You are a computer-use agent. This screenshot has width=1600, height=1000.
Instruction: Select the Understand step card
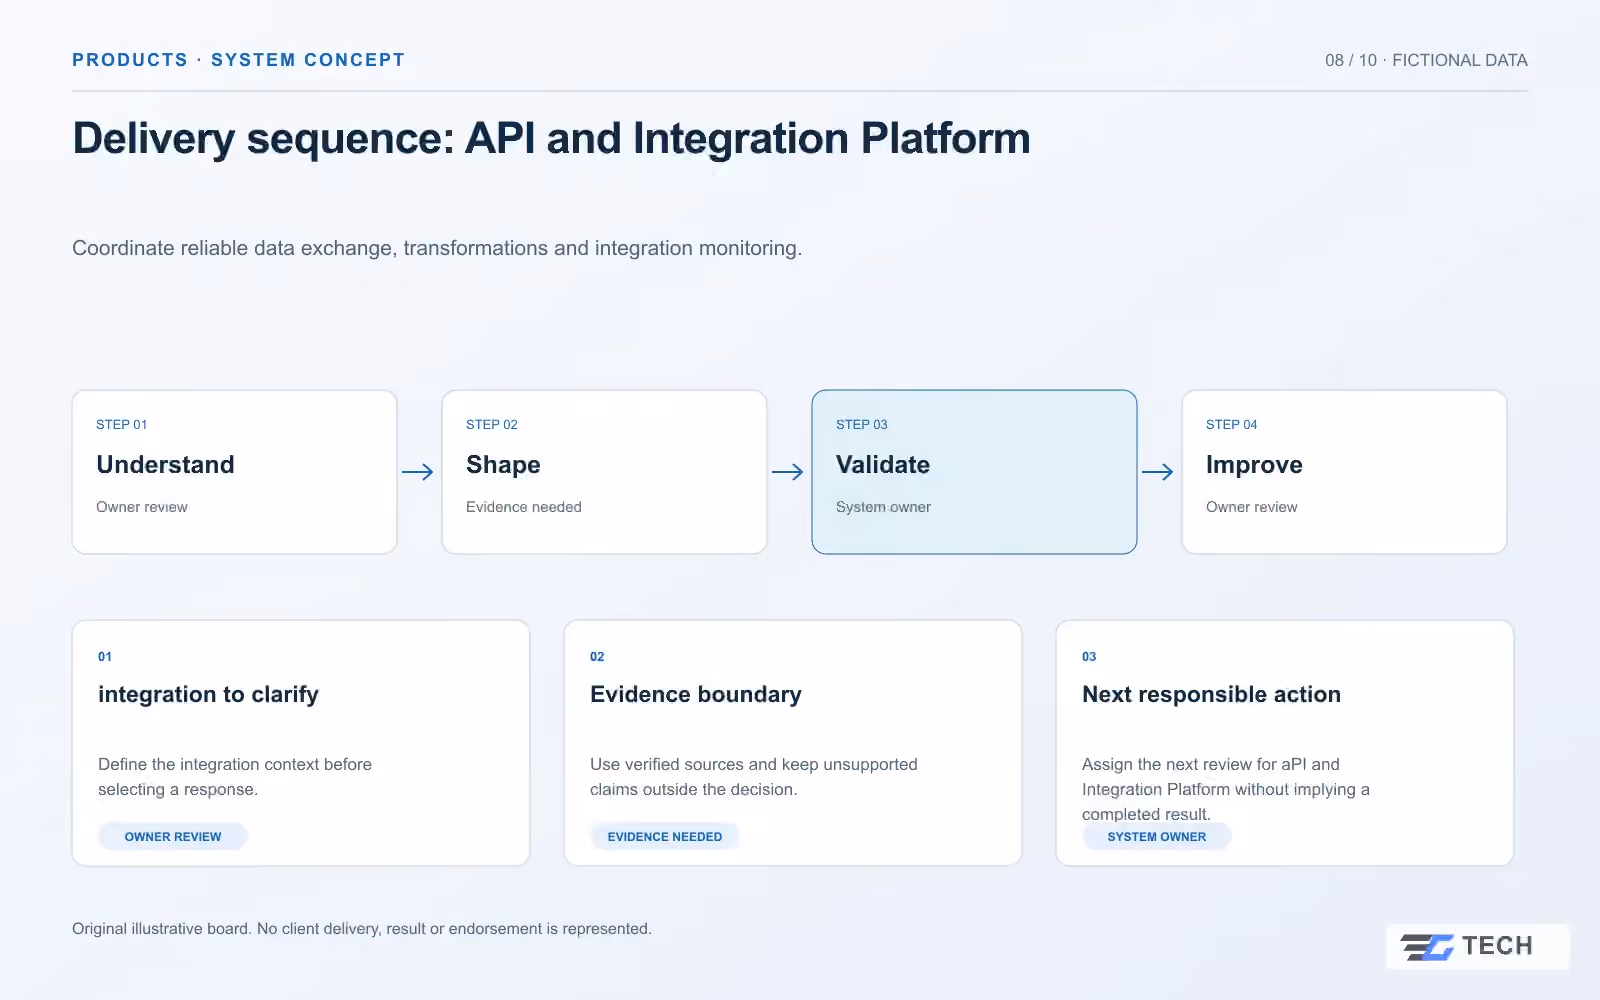pos(235,472)
